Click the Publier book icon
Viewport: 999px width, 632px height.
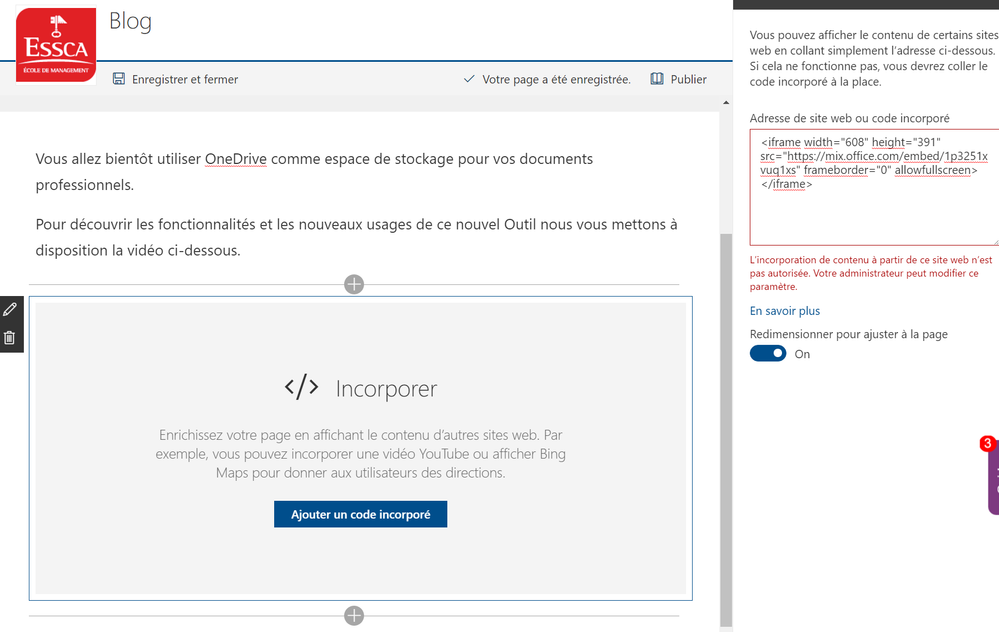pyautogui.click(x=657, y=79)
